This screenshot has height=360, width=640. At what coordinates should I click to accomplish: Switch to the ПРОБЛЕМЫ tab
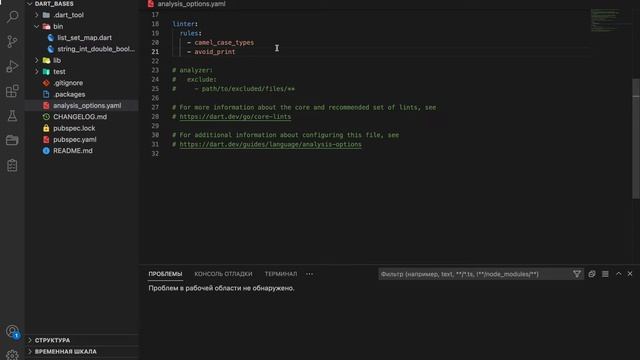(165, 274)
